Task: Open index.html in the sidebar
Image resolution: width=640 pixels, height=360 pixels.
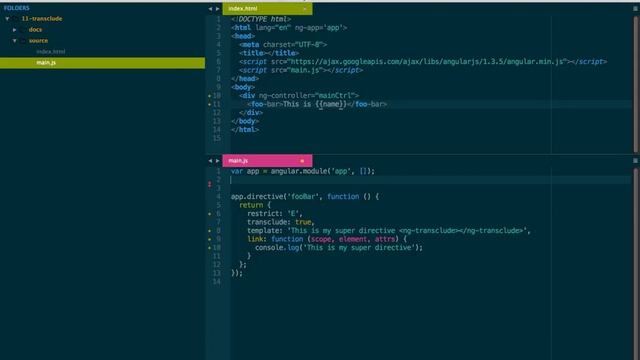Action: (51, 52)
